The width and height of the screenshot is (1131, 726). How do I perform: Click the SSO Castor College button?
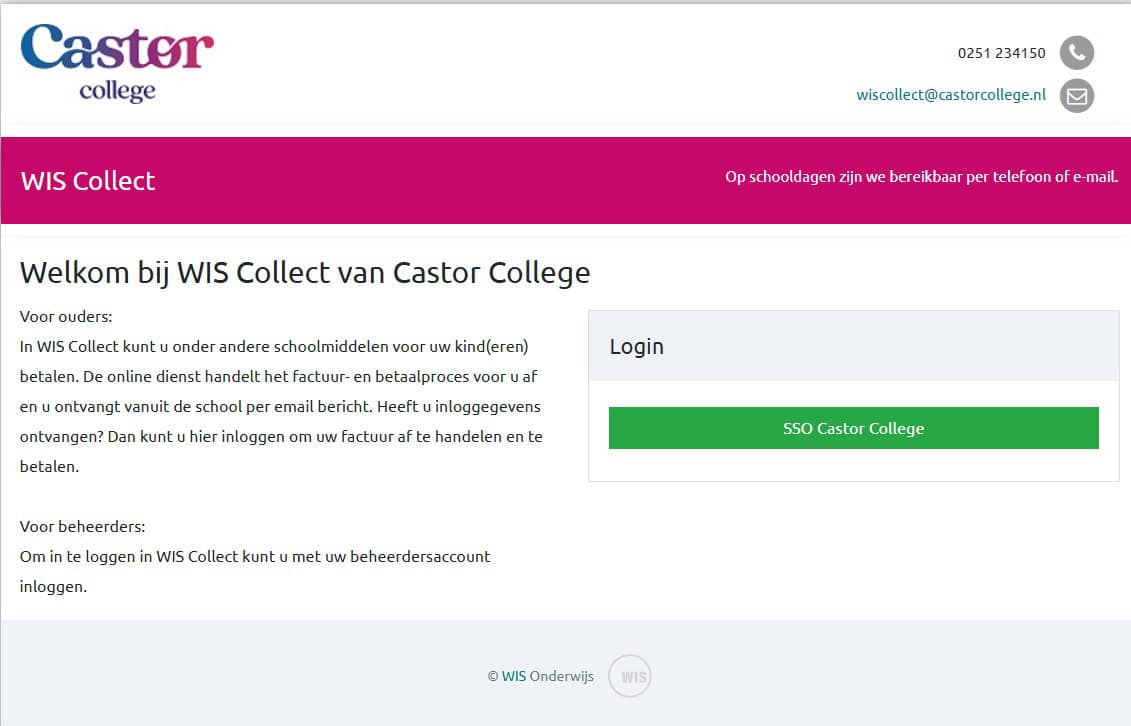click(x=853, y=428)
